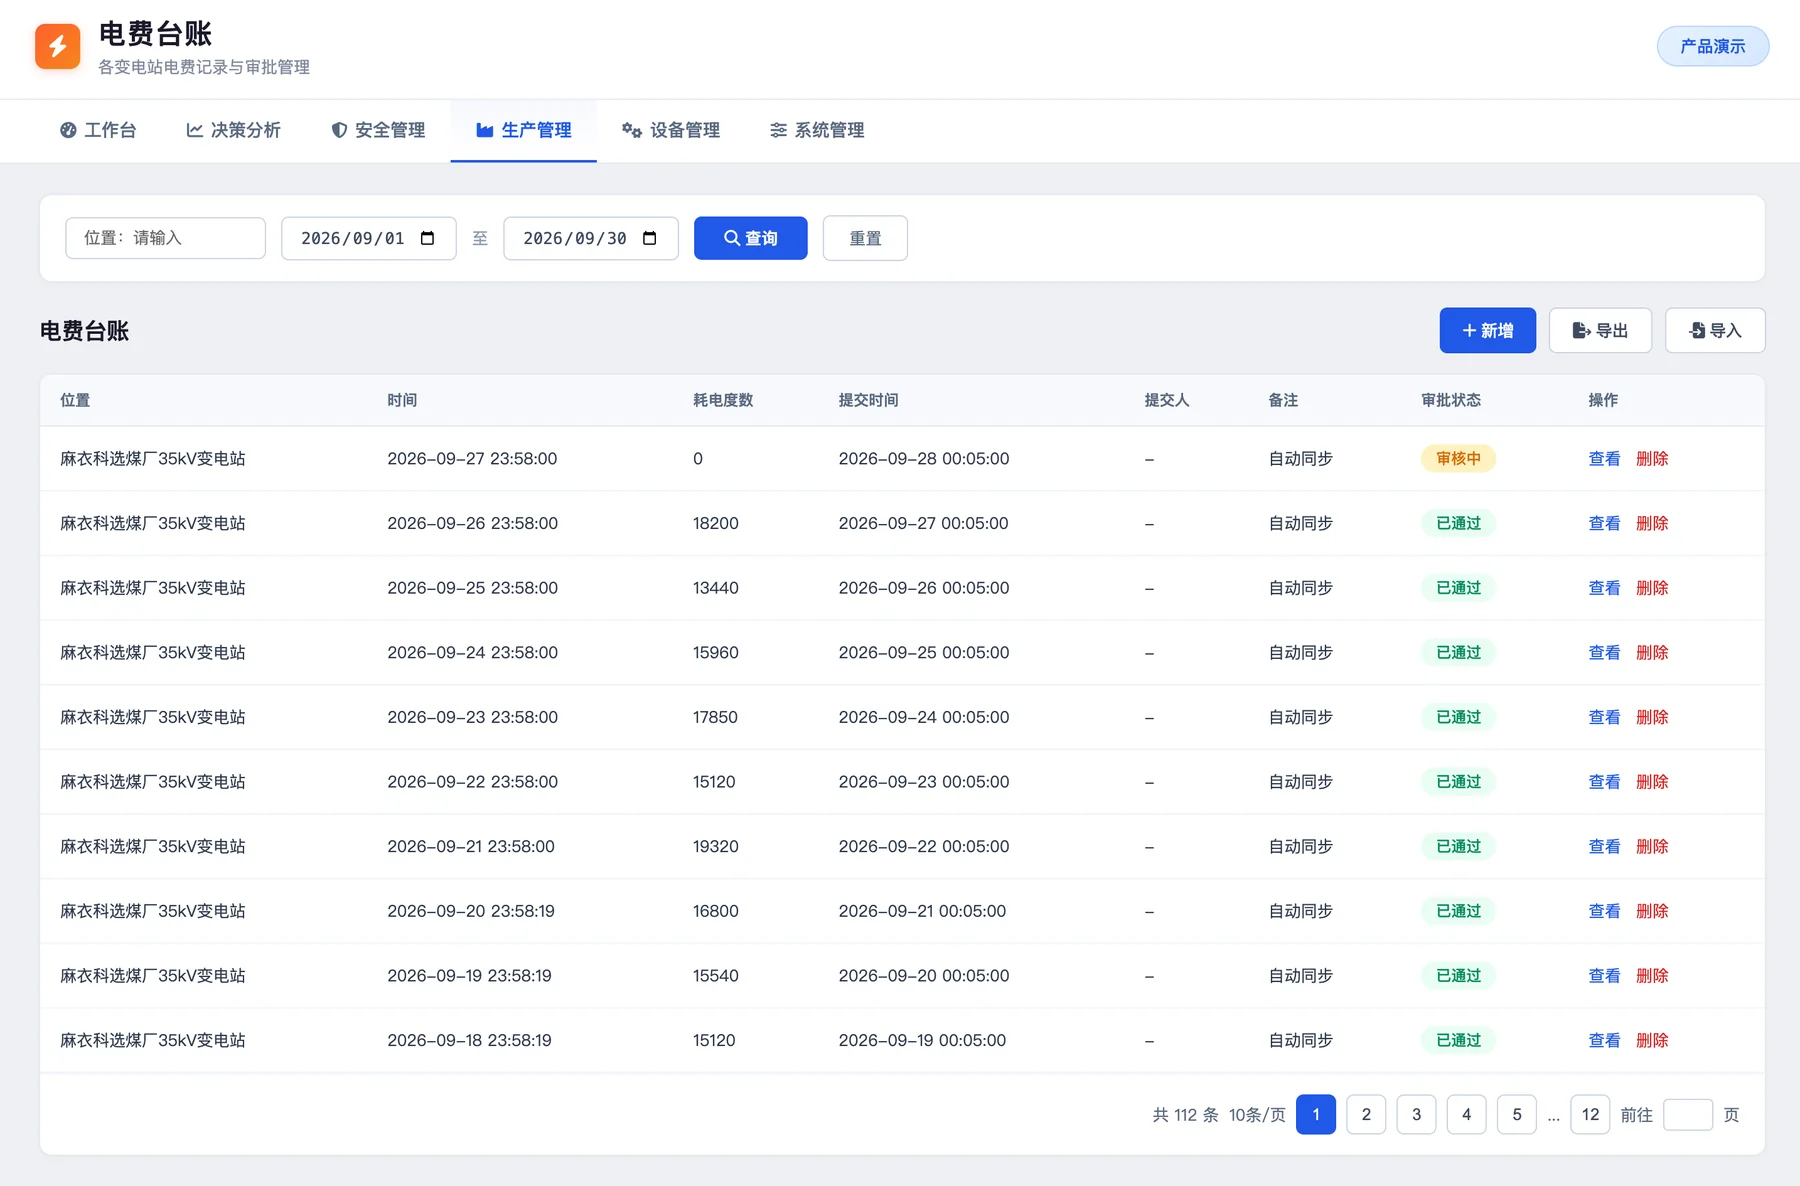
Task: Delete the record with 15540 usage
Action: coord(1652,976)
